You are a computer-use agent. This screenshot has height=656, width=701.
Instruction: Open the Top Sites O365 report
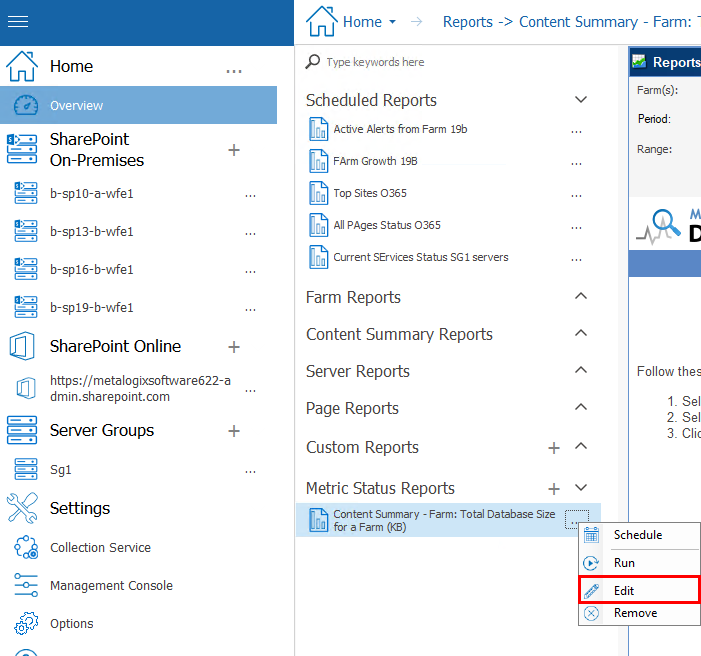pyautogui.click(x=370, y=193)
